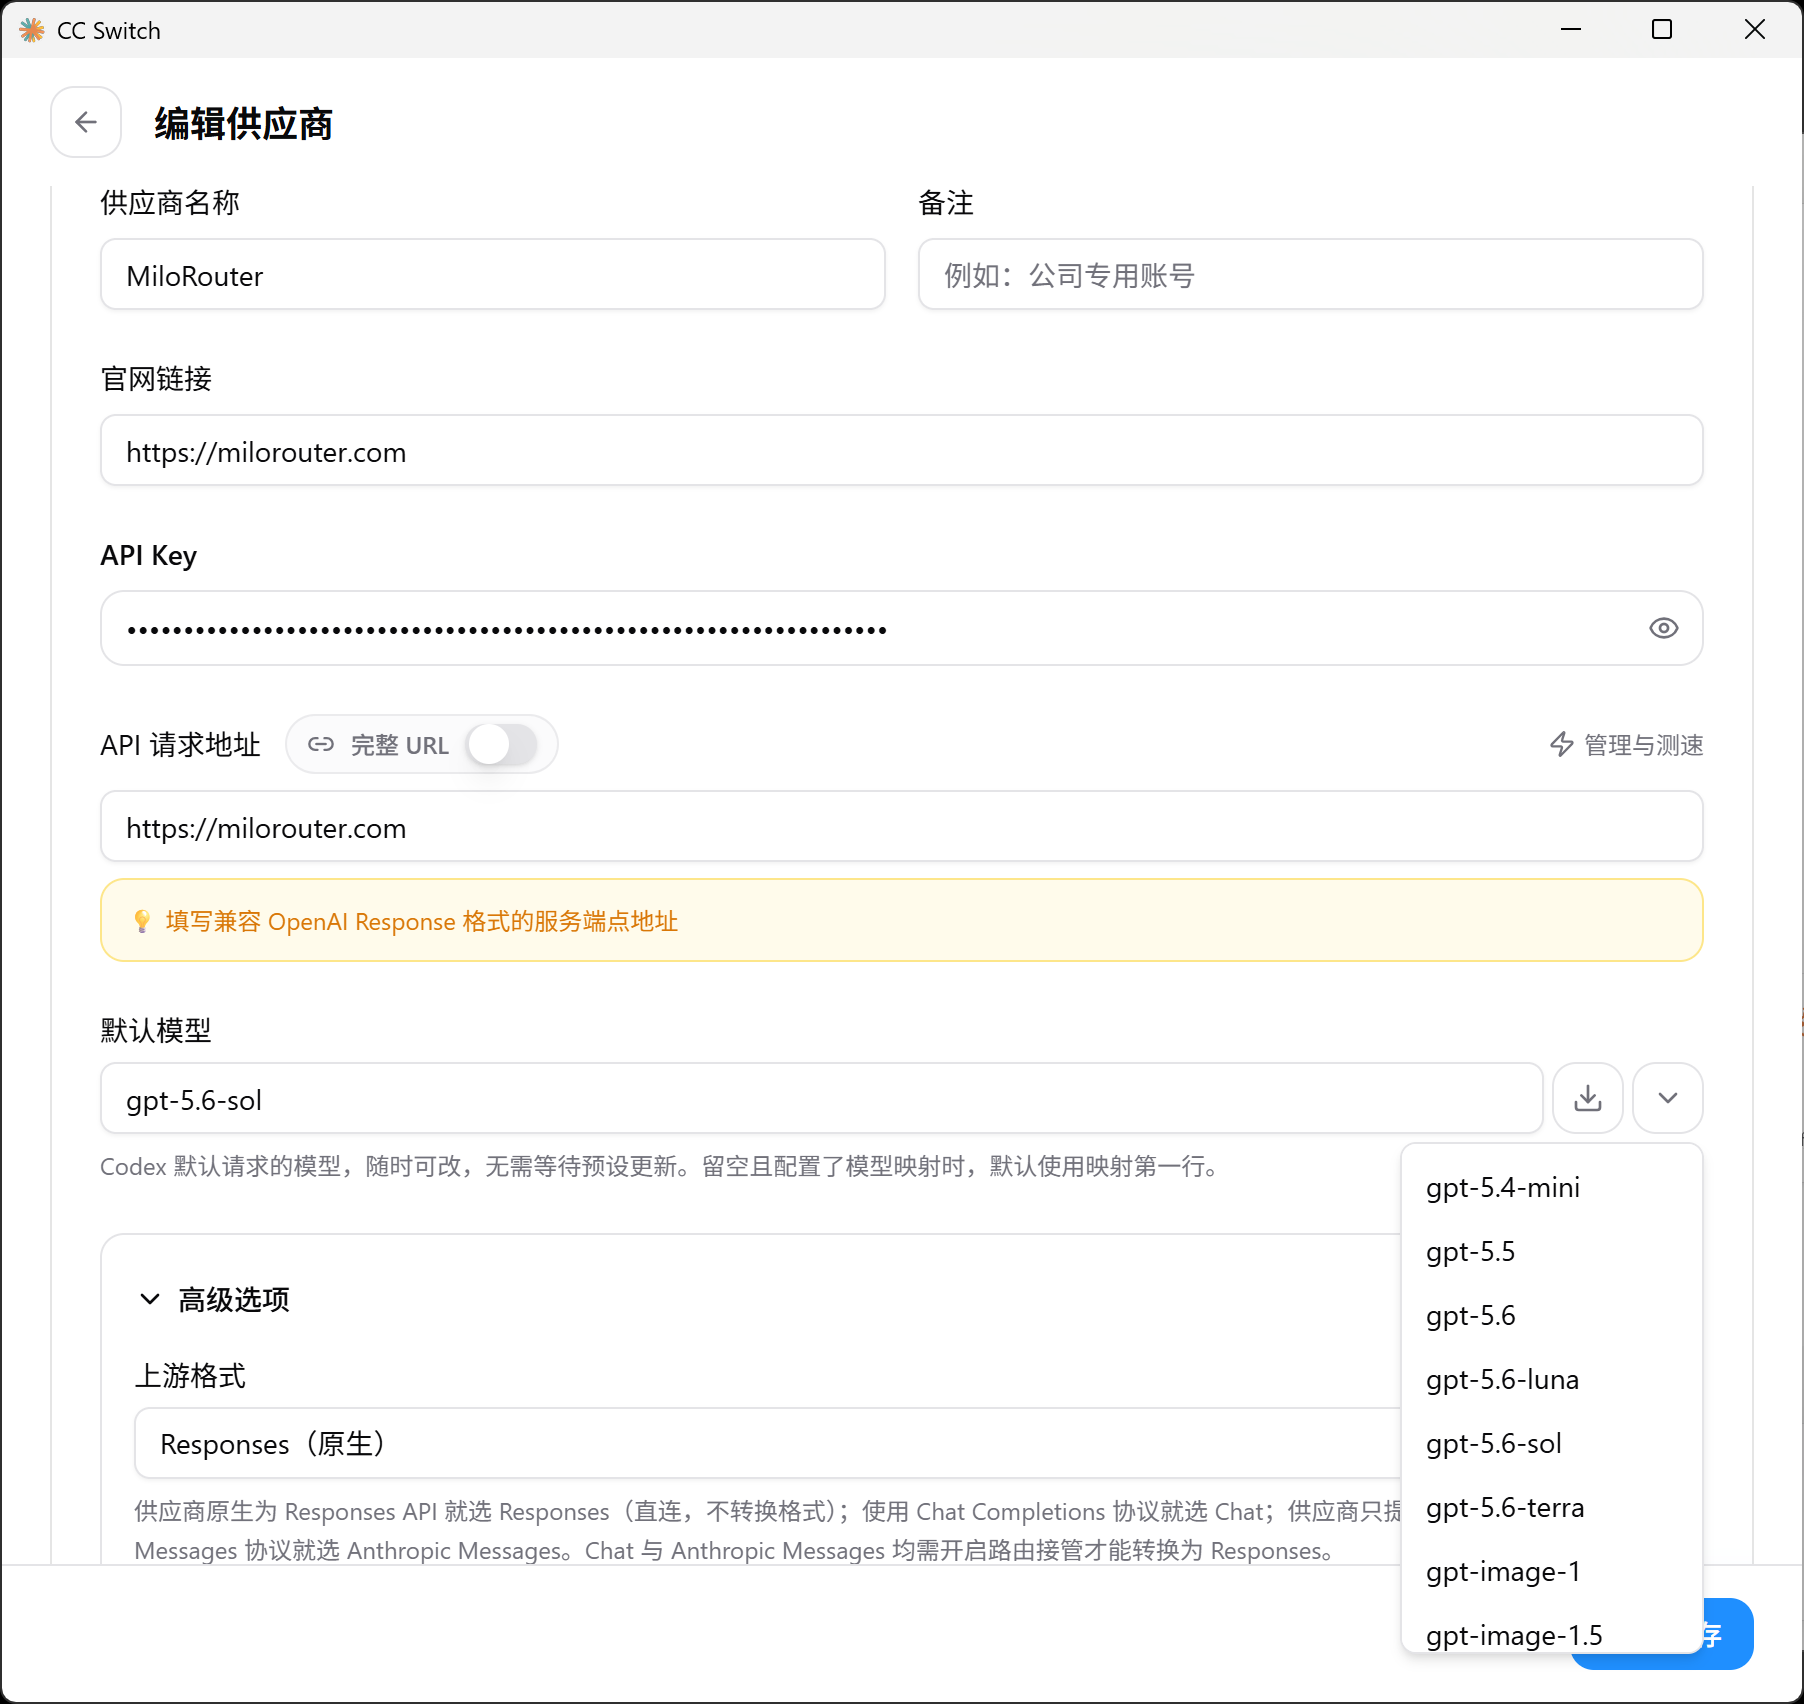This screenshot has width=1804, height=1704.
Task: Focus the API Key password field
Action: click(x=901, y=628)
